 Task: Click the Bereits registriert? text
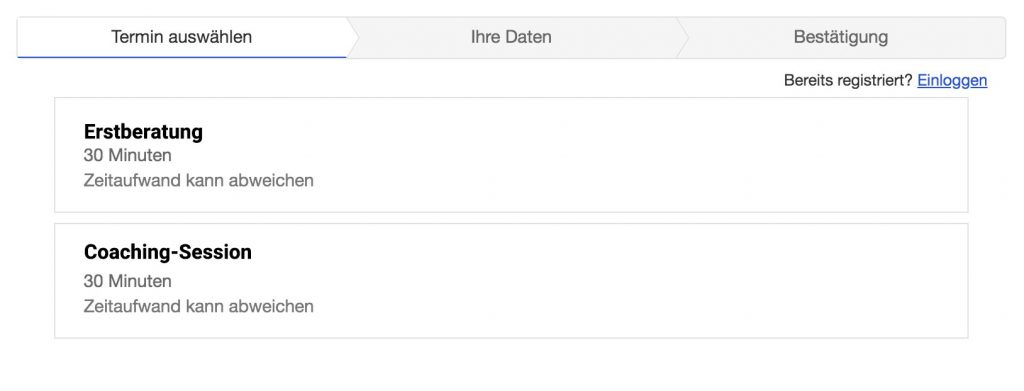tap(848, 80)
